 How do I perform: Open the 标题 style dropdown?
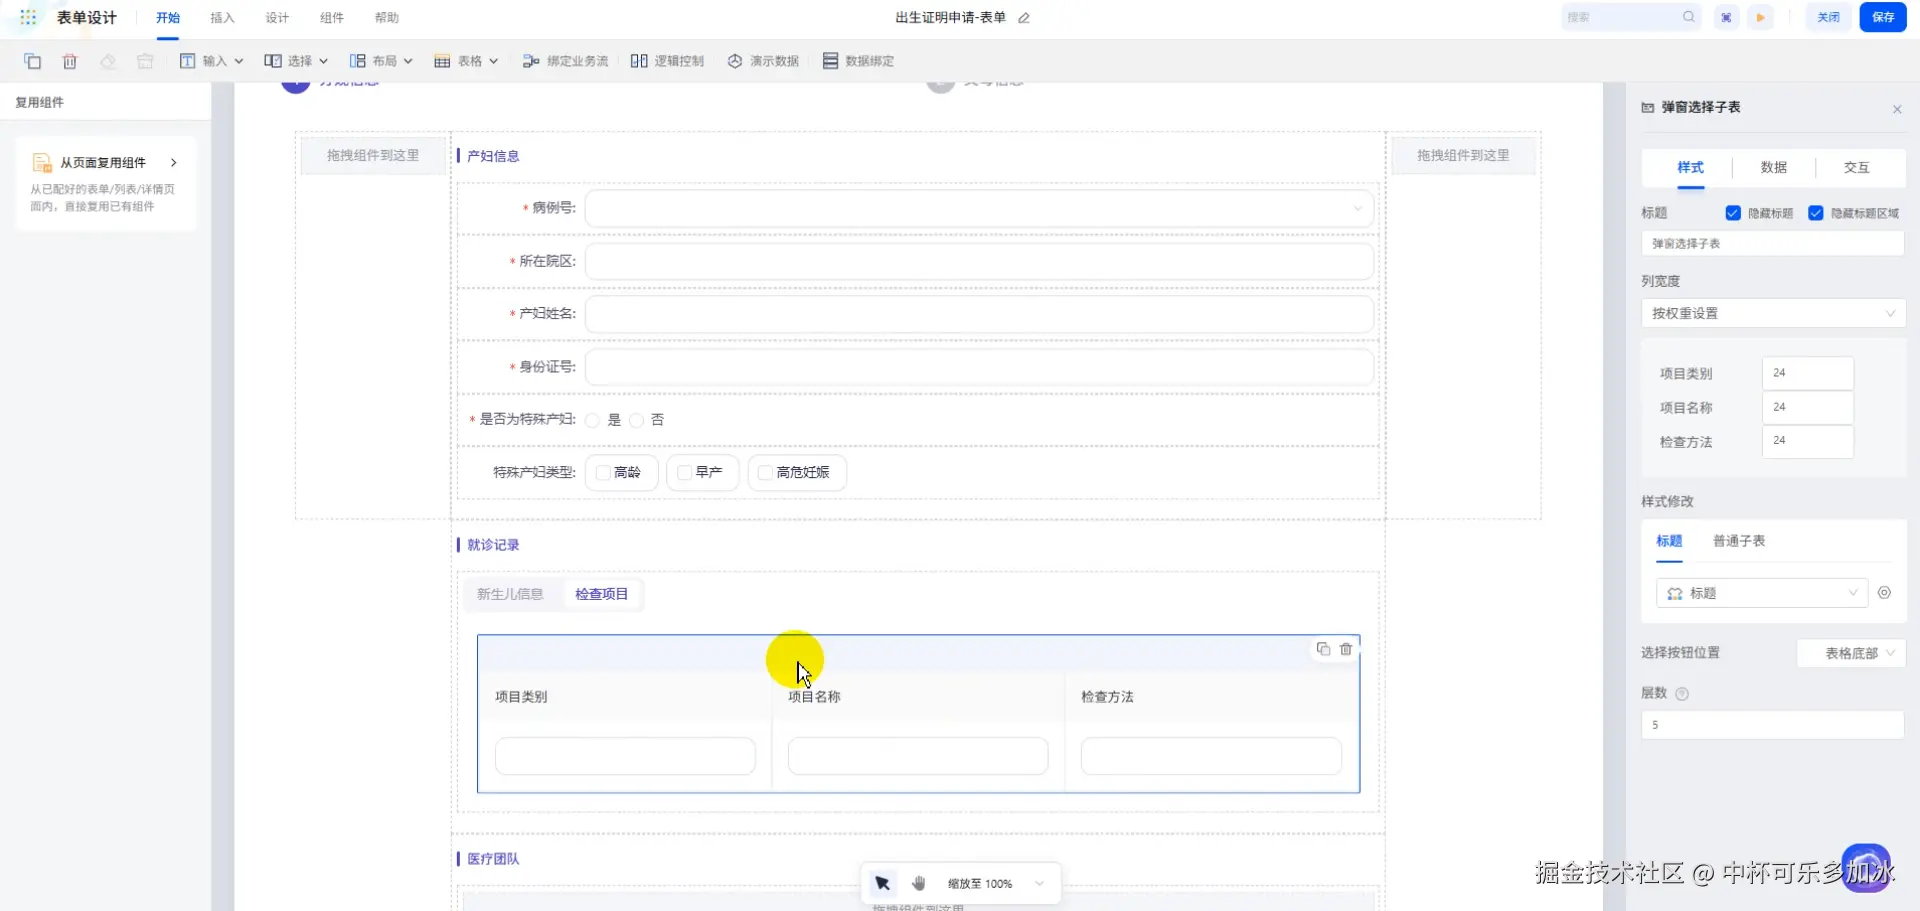[1762, 593]
